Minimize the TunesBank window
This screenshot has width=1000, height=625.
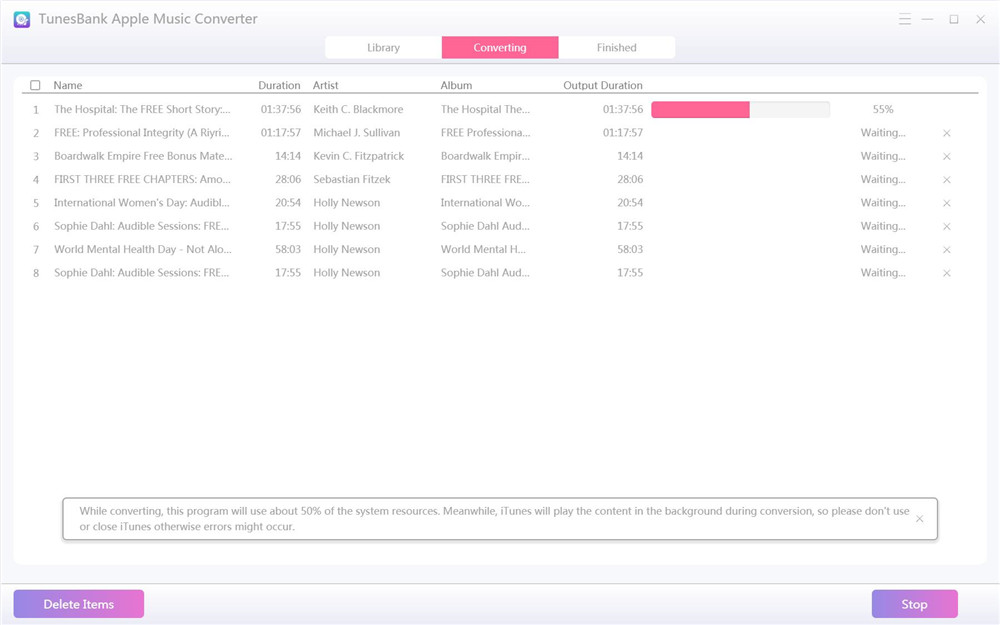click(927, 19)
